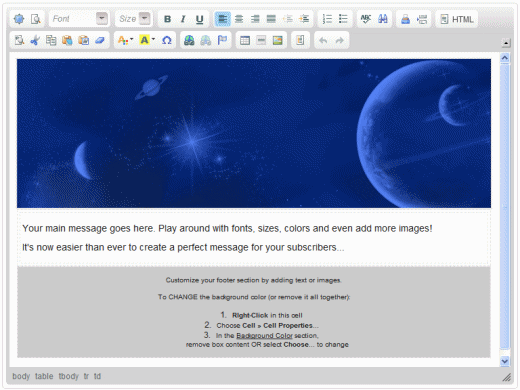This screenshot has width=520, height=390.
Task: Click the unlink icon
Action: (206, 40)
